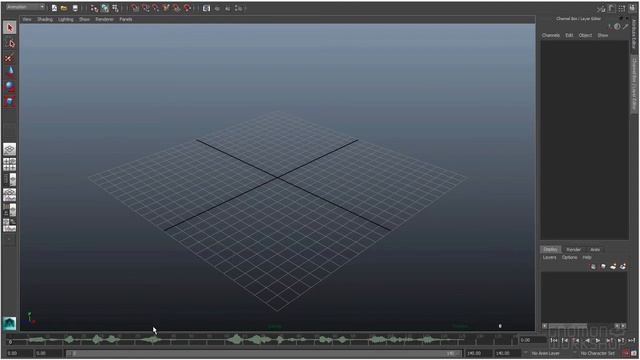Viewport: 640px width, 360px height.
Task: Open the viewport Panels menu
Action: point(126,19)
